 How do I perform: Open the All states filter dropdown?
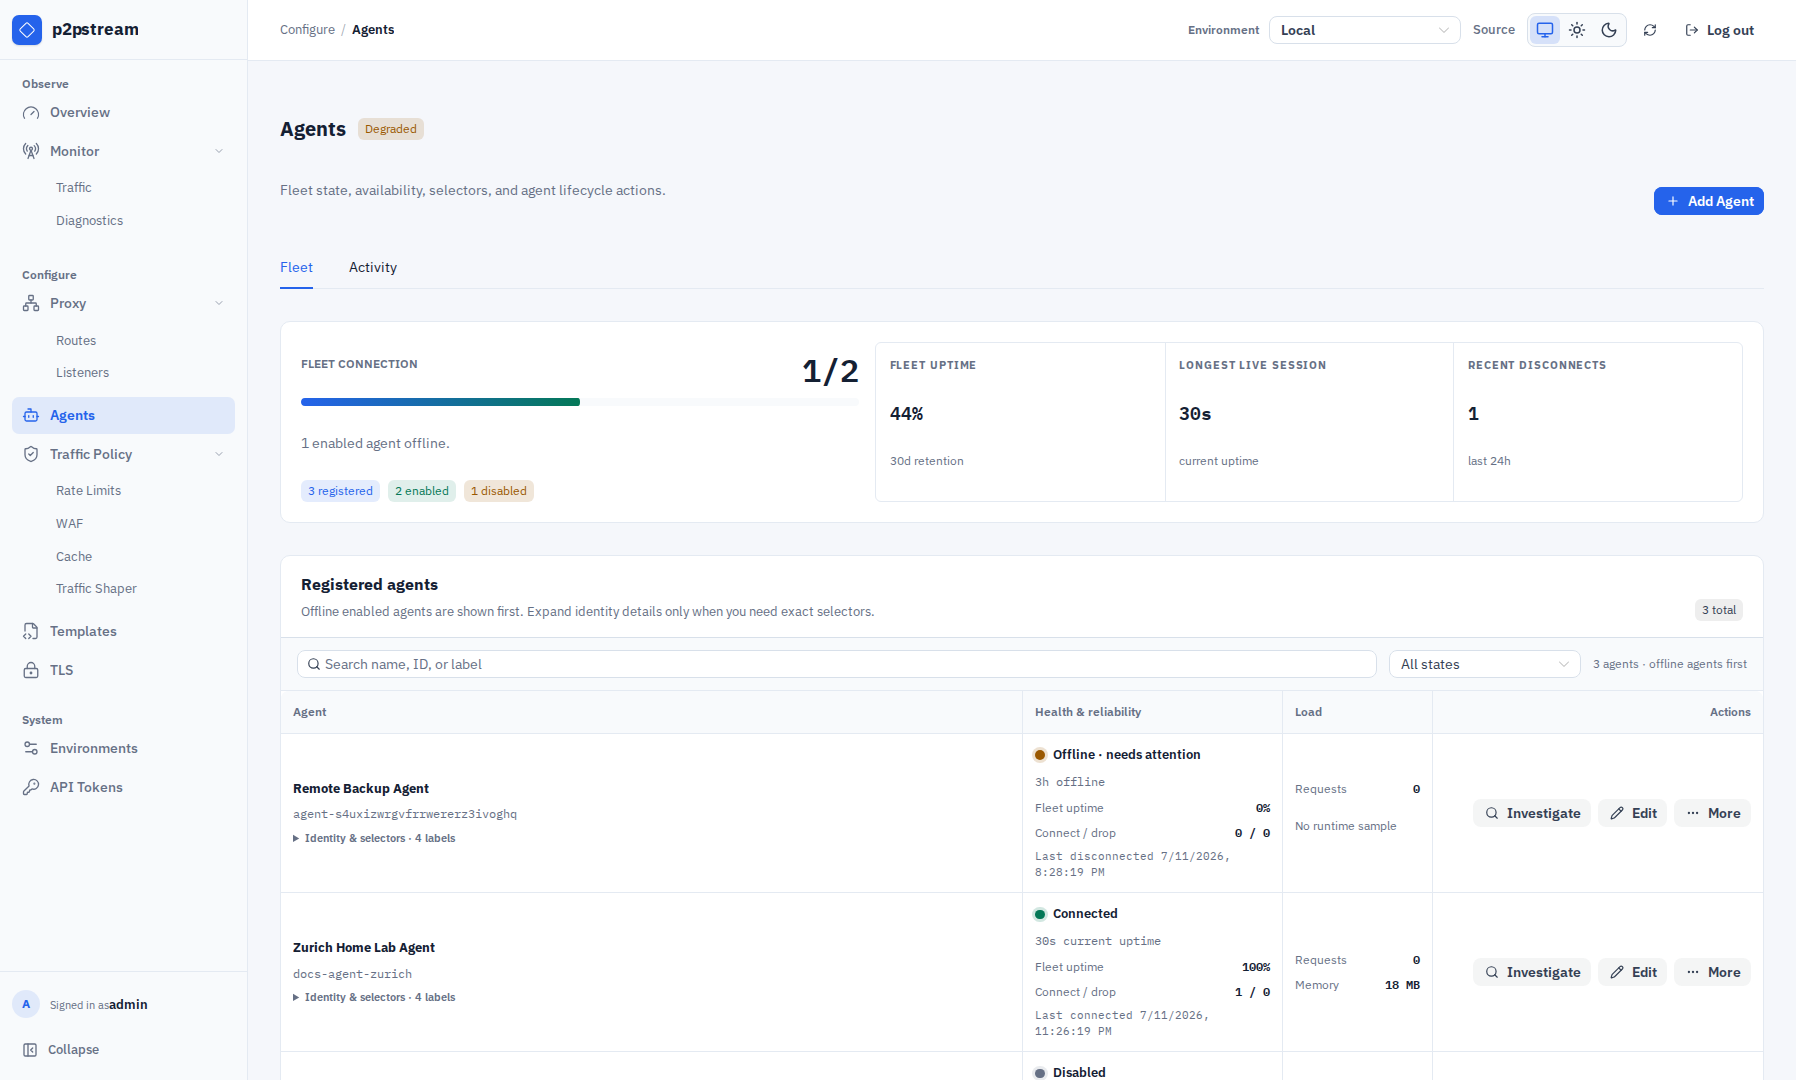[1485, 664]
